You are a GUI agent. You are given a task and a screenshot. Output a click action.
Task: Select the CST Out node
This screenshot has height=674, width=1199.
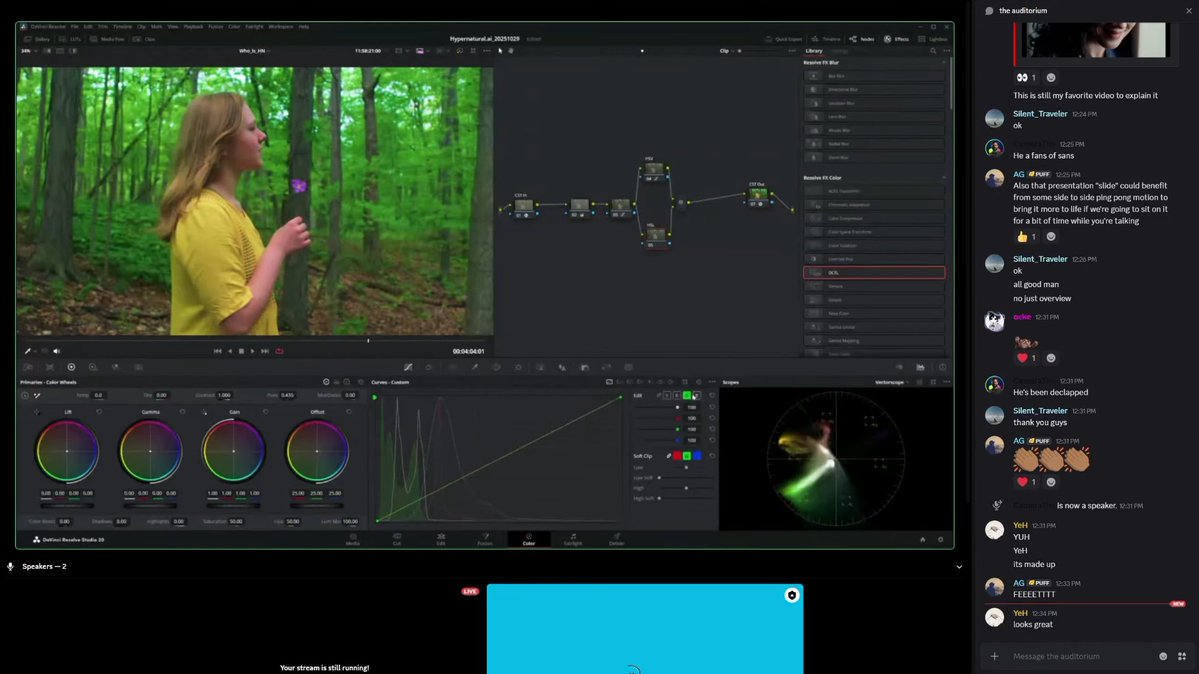click(757, 194)
